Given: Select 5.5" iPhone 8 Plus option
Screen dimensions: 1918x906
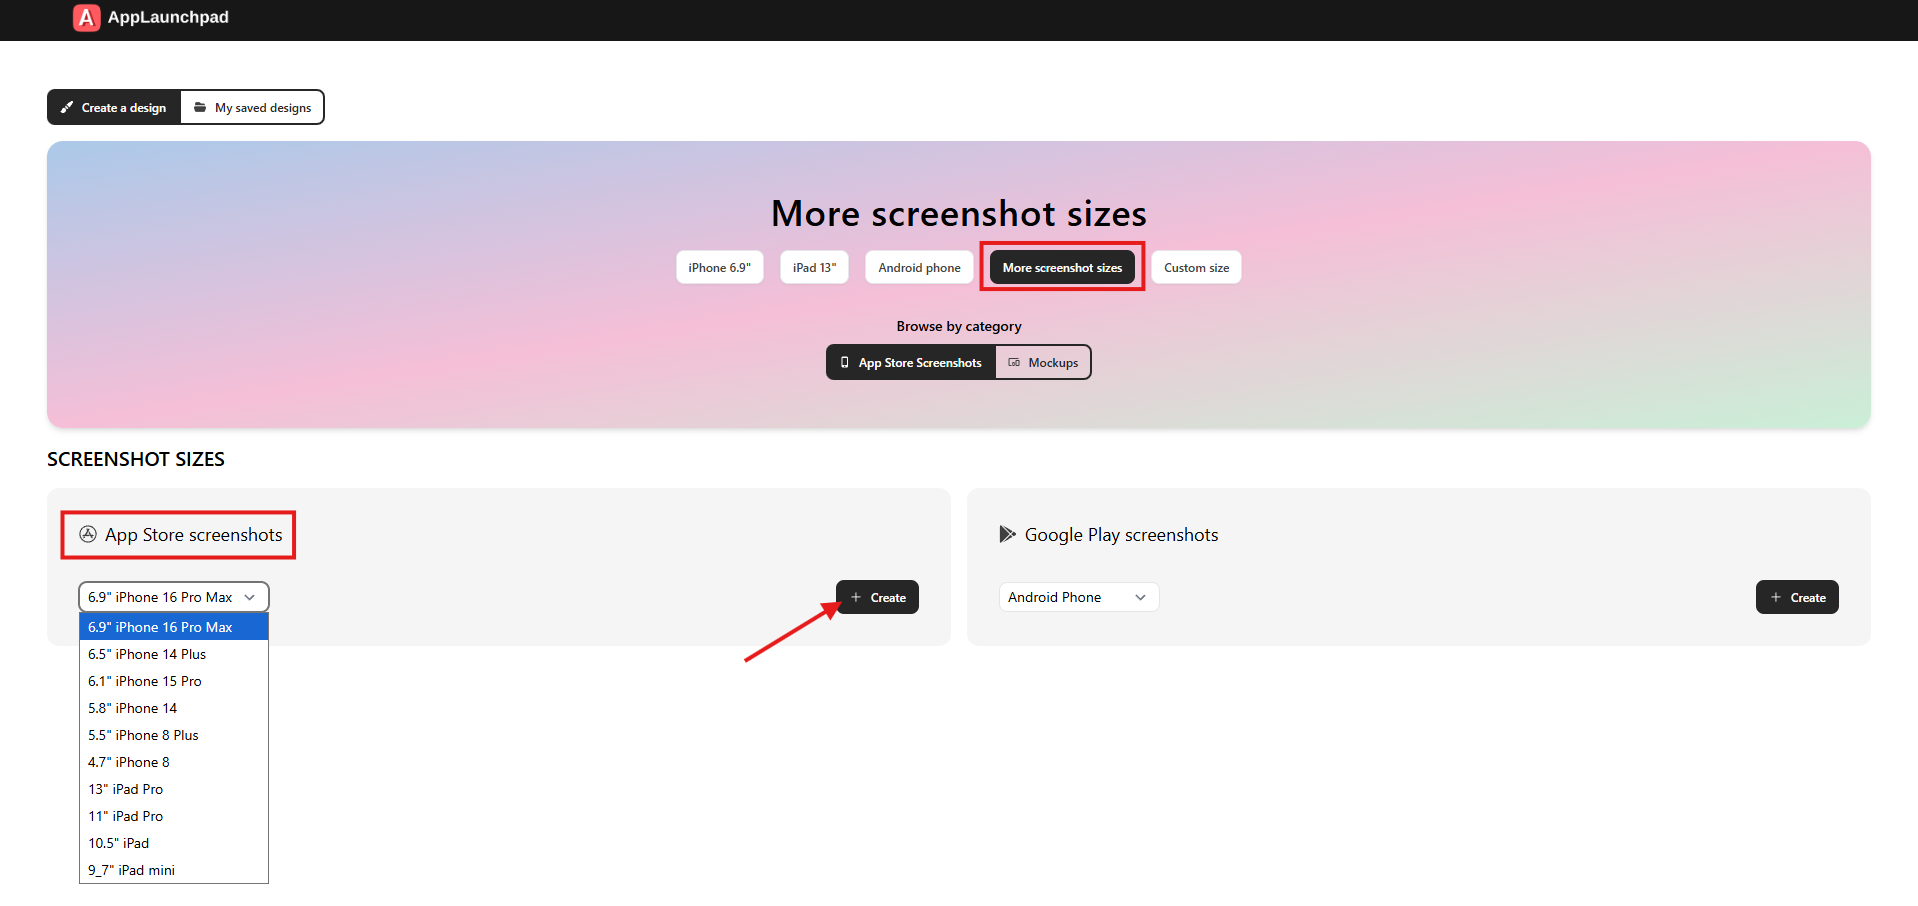Looking at the screenshot, I should [x=143, y=735].
